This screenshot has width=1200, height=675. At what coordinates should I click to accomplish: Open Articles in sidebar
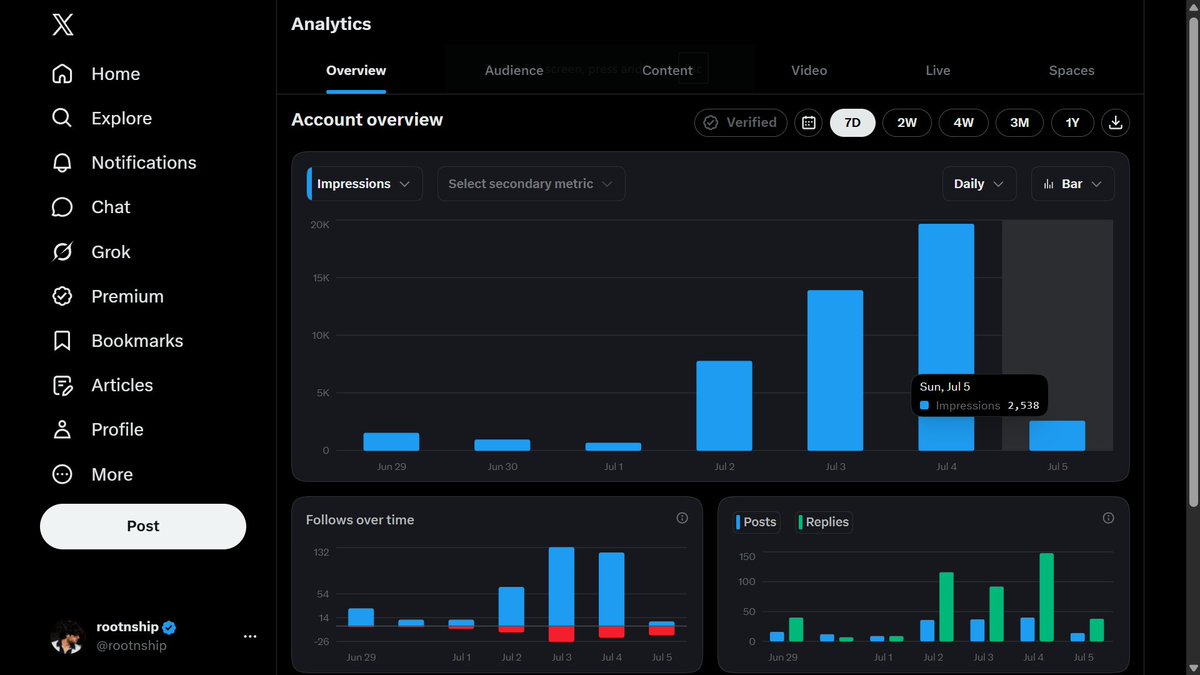(102, 385)
